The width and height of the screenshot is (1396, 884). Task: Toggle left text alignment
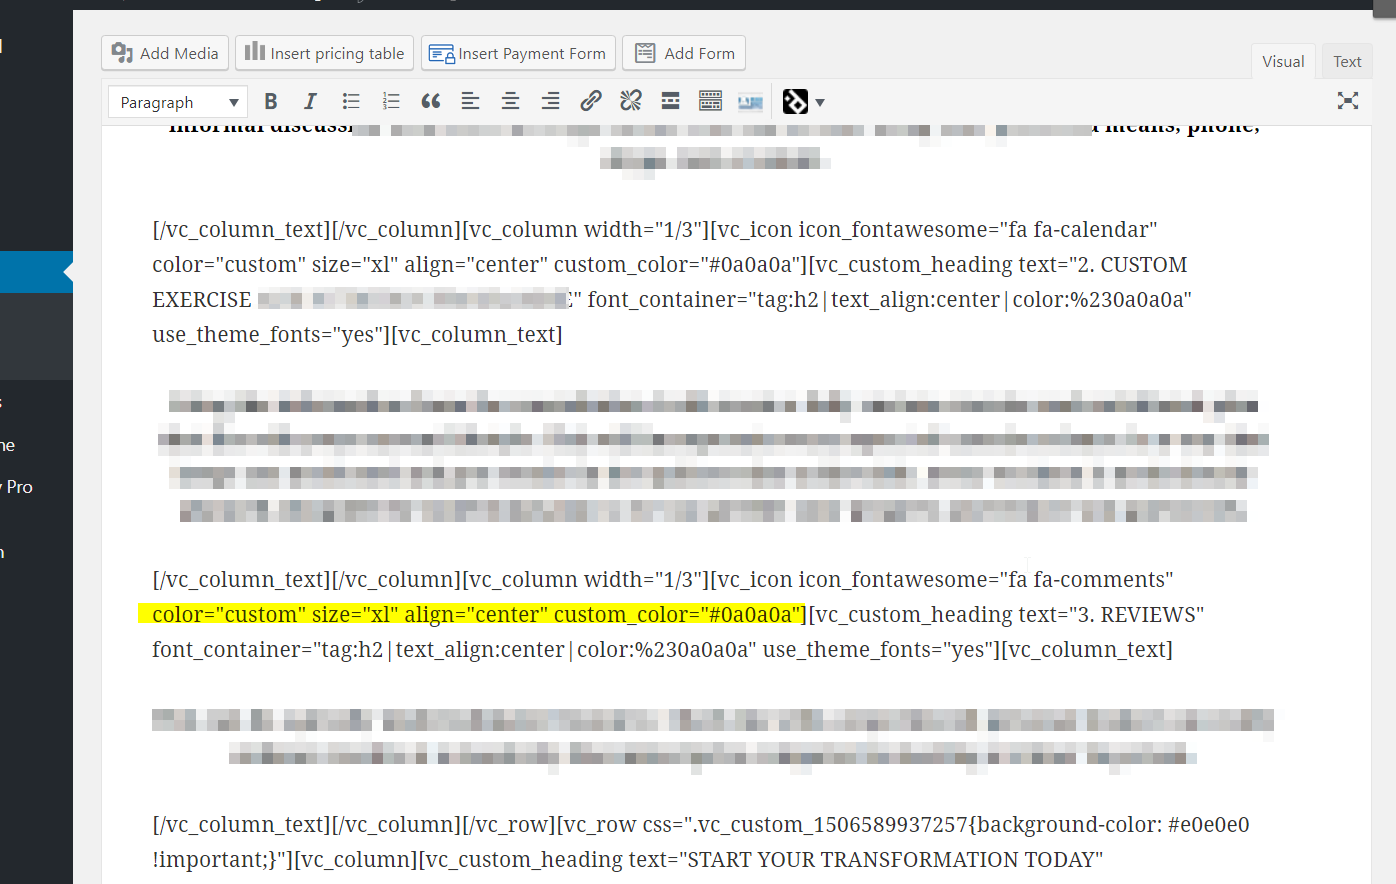point(470,101)
